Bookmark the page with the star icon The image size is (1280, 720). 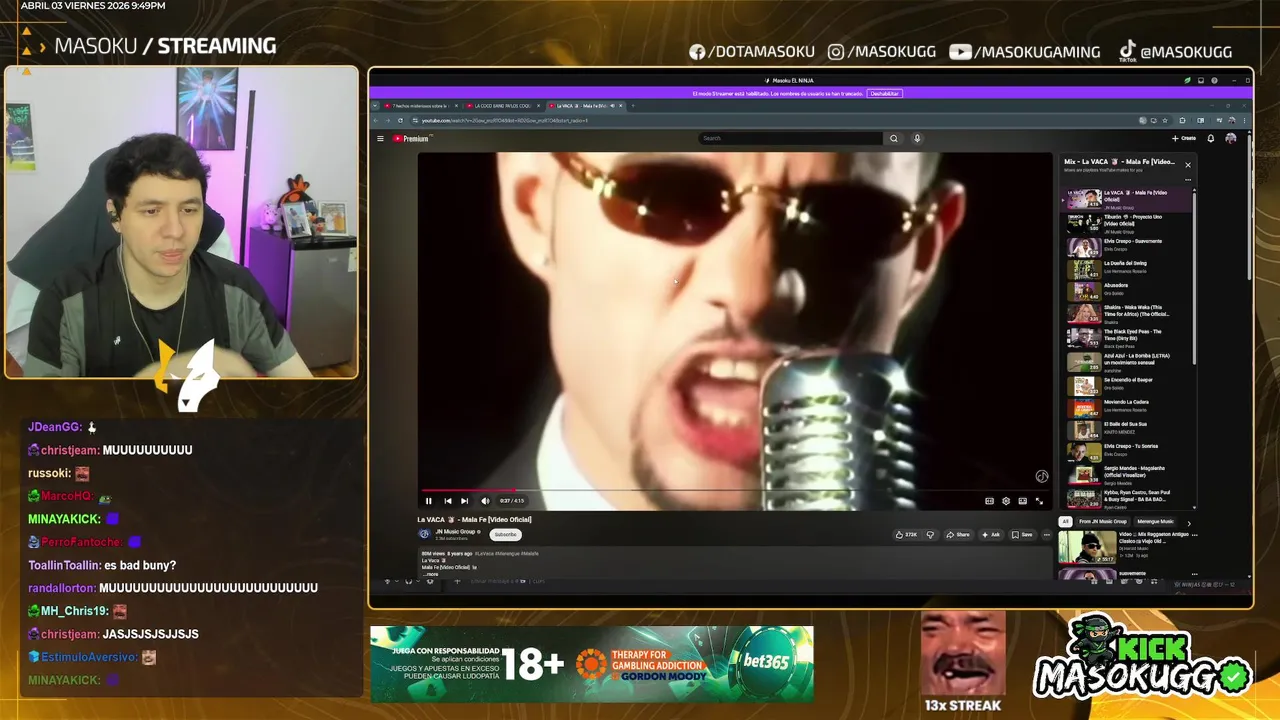tap(1165, 120)
